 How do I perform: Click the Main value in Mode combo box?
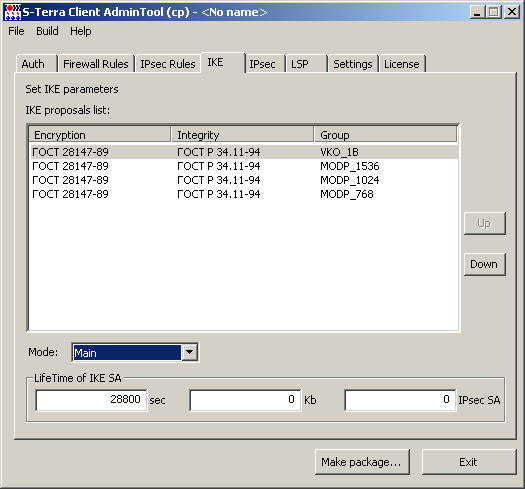point(127,353)
